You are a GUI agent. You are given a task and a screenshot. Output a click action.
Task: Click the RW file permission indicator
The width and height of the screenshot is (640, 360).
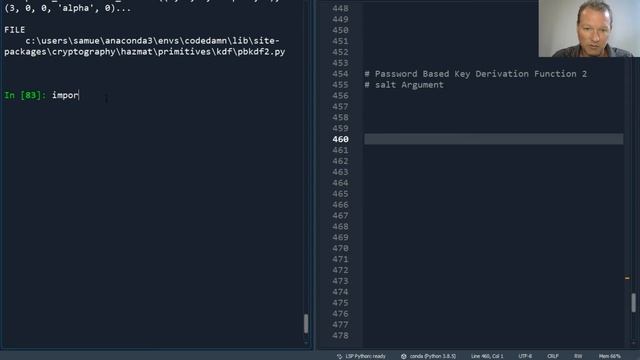[x=578, y=356]
